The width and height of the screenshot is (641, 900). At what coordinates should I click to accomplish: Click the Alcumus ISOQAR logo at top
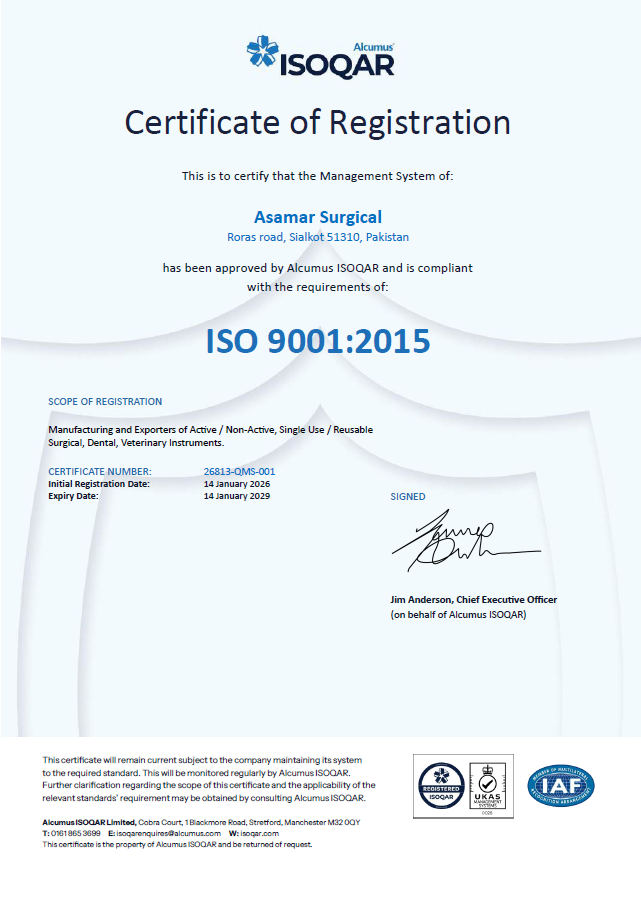[320, 57]
